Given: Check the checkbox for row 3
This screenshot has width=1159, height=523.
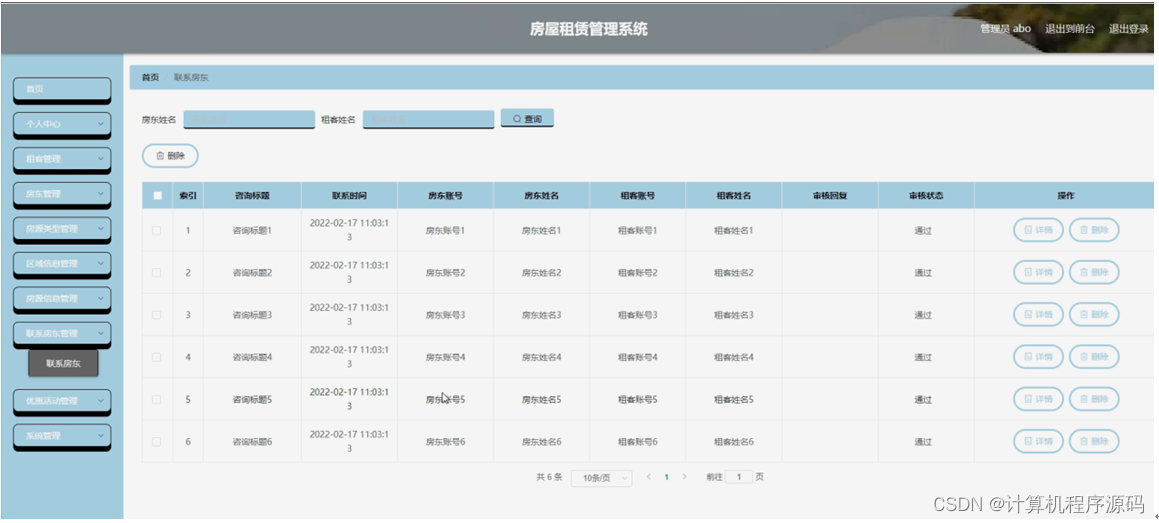Looking at the screenshot, I should pos(157,315).
